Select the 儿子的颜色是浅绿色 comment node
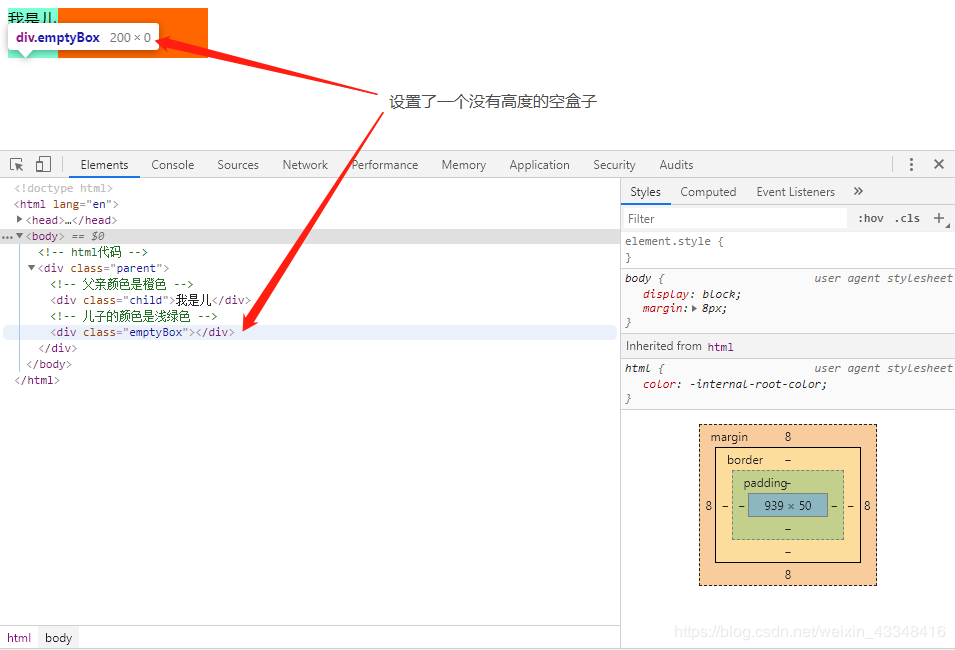Screen dimensions: 955x650 pos(133,316)
